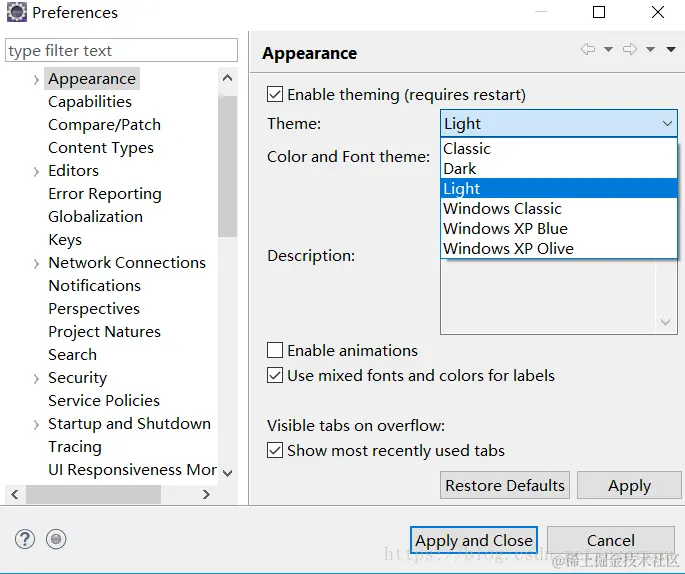The image size is (685, 574).
Task: Select Network Connections in the tree
Action: (127, 263)
